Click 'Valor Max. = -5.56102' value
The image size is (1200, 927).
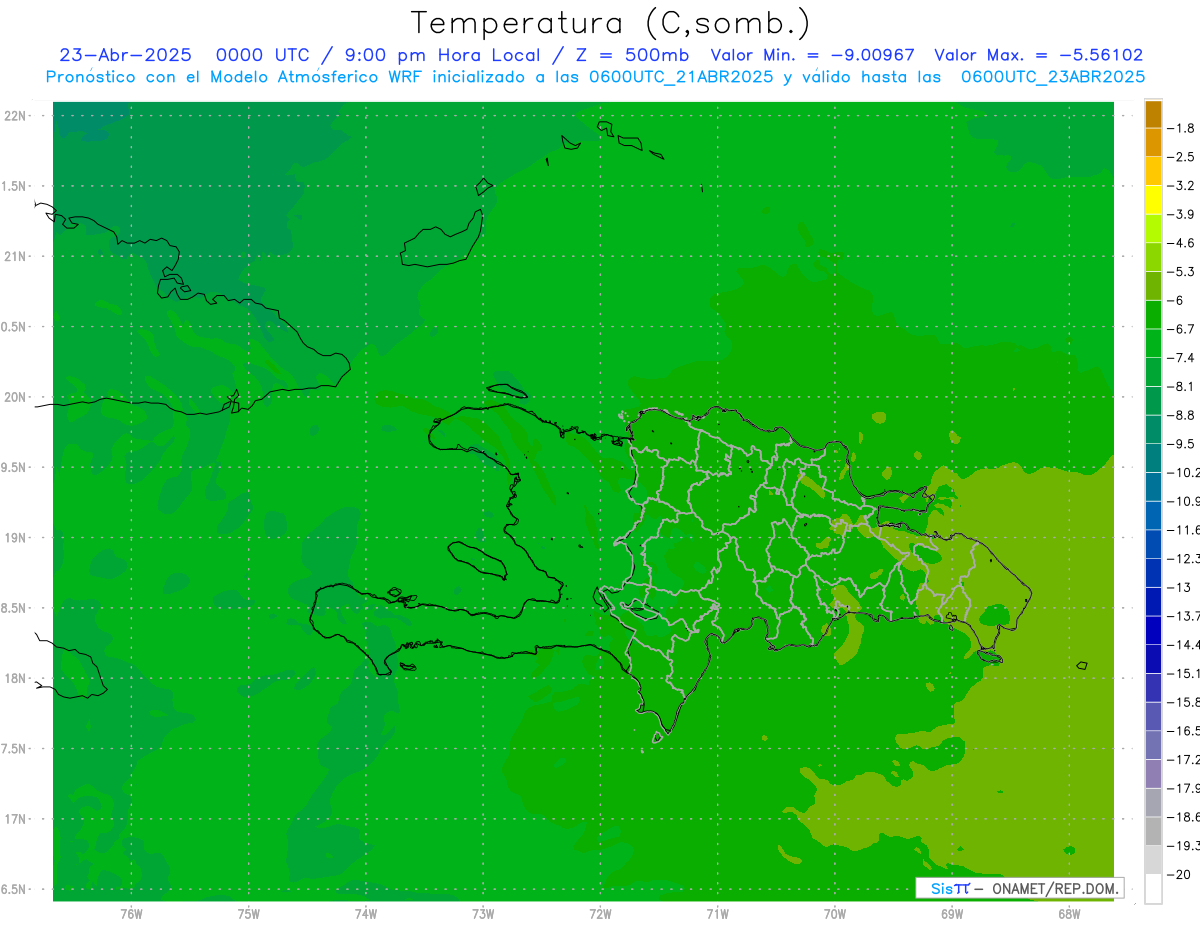point(1038,56)
